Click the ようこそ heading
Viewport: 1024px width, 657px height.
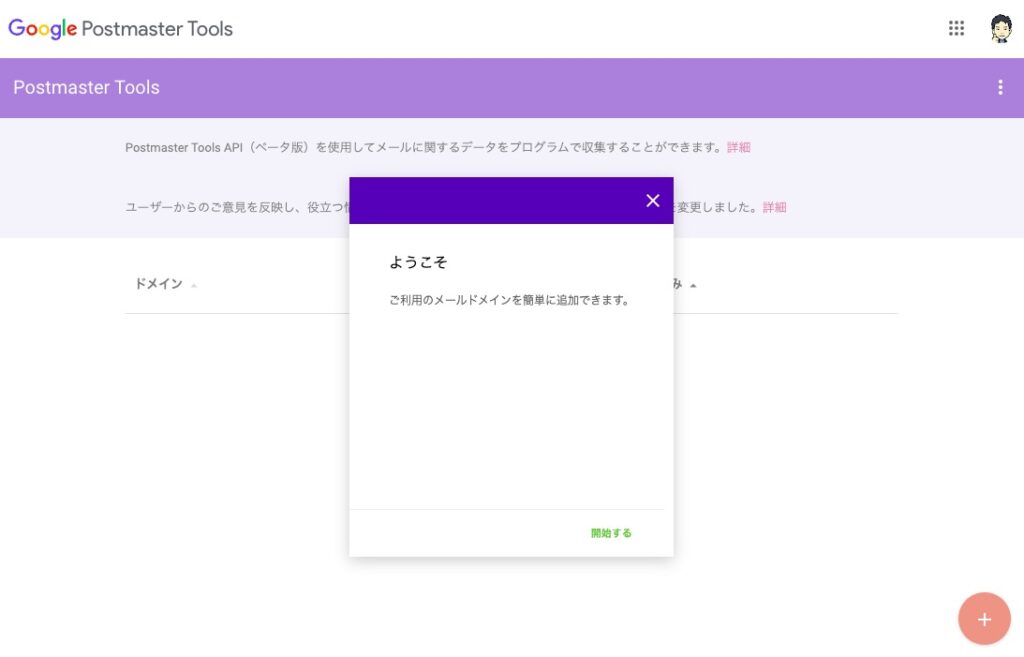click(418, 263)
